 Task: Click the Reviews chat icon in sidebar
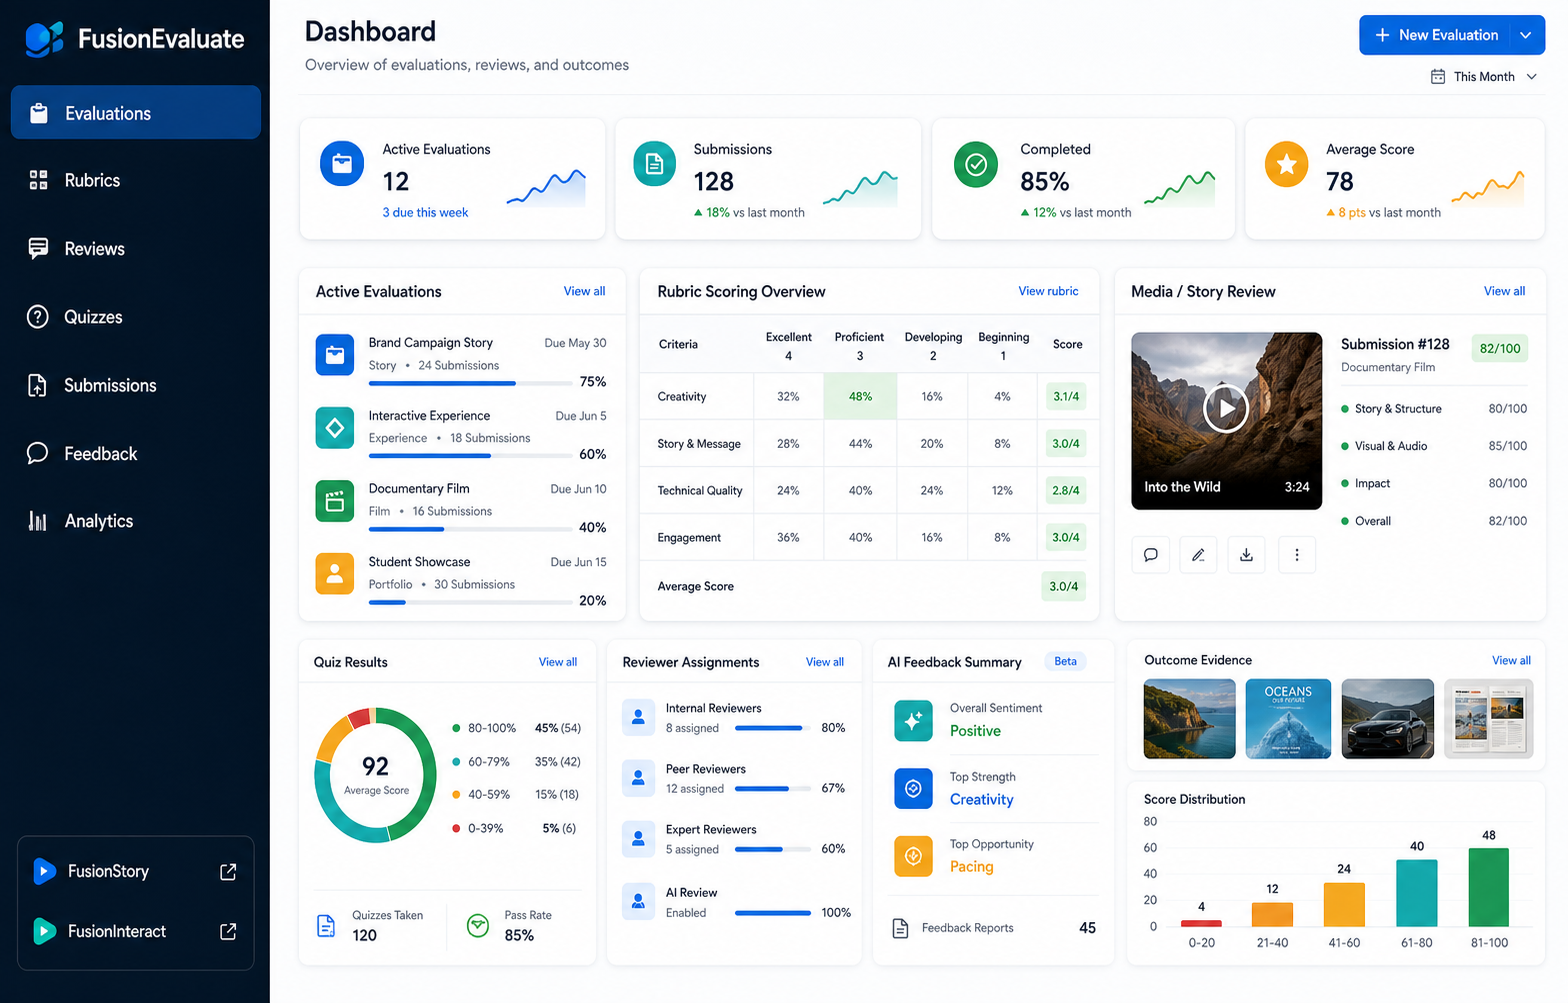(38, 248)
